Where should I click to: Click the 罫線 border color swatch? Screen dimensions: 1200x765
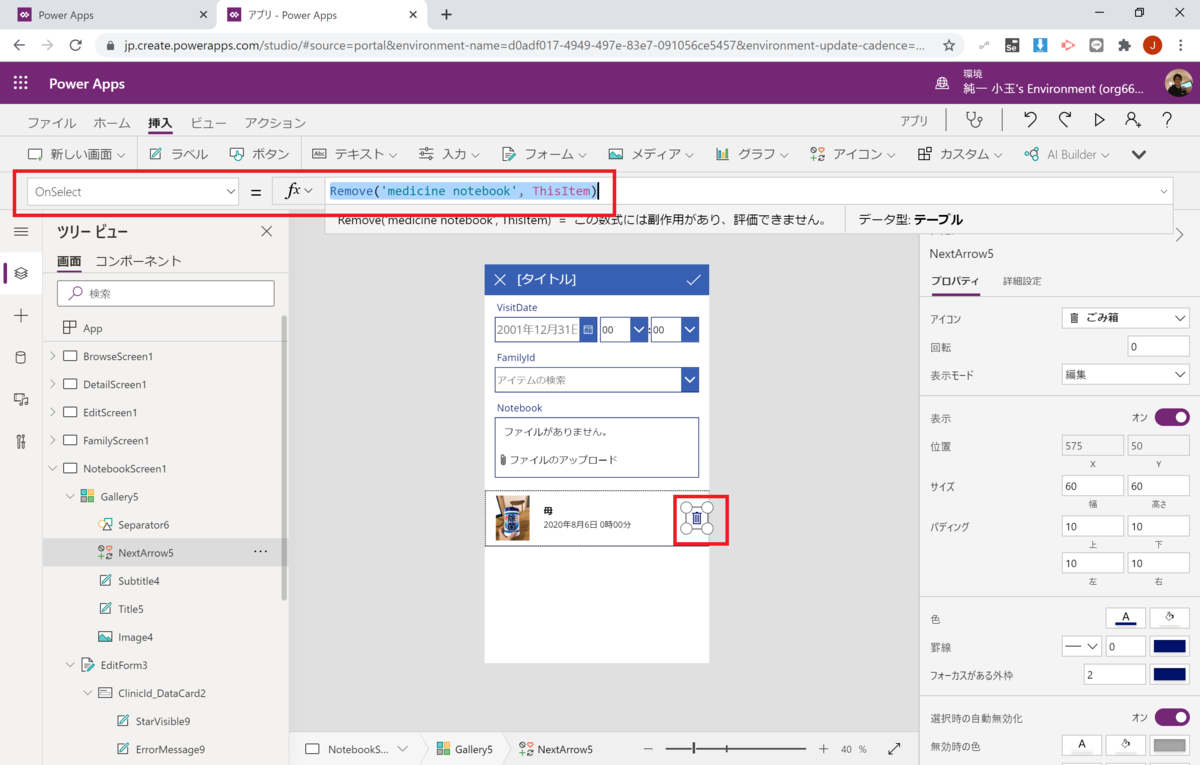tap(1169, 647)
